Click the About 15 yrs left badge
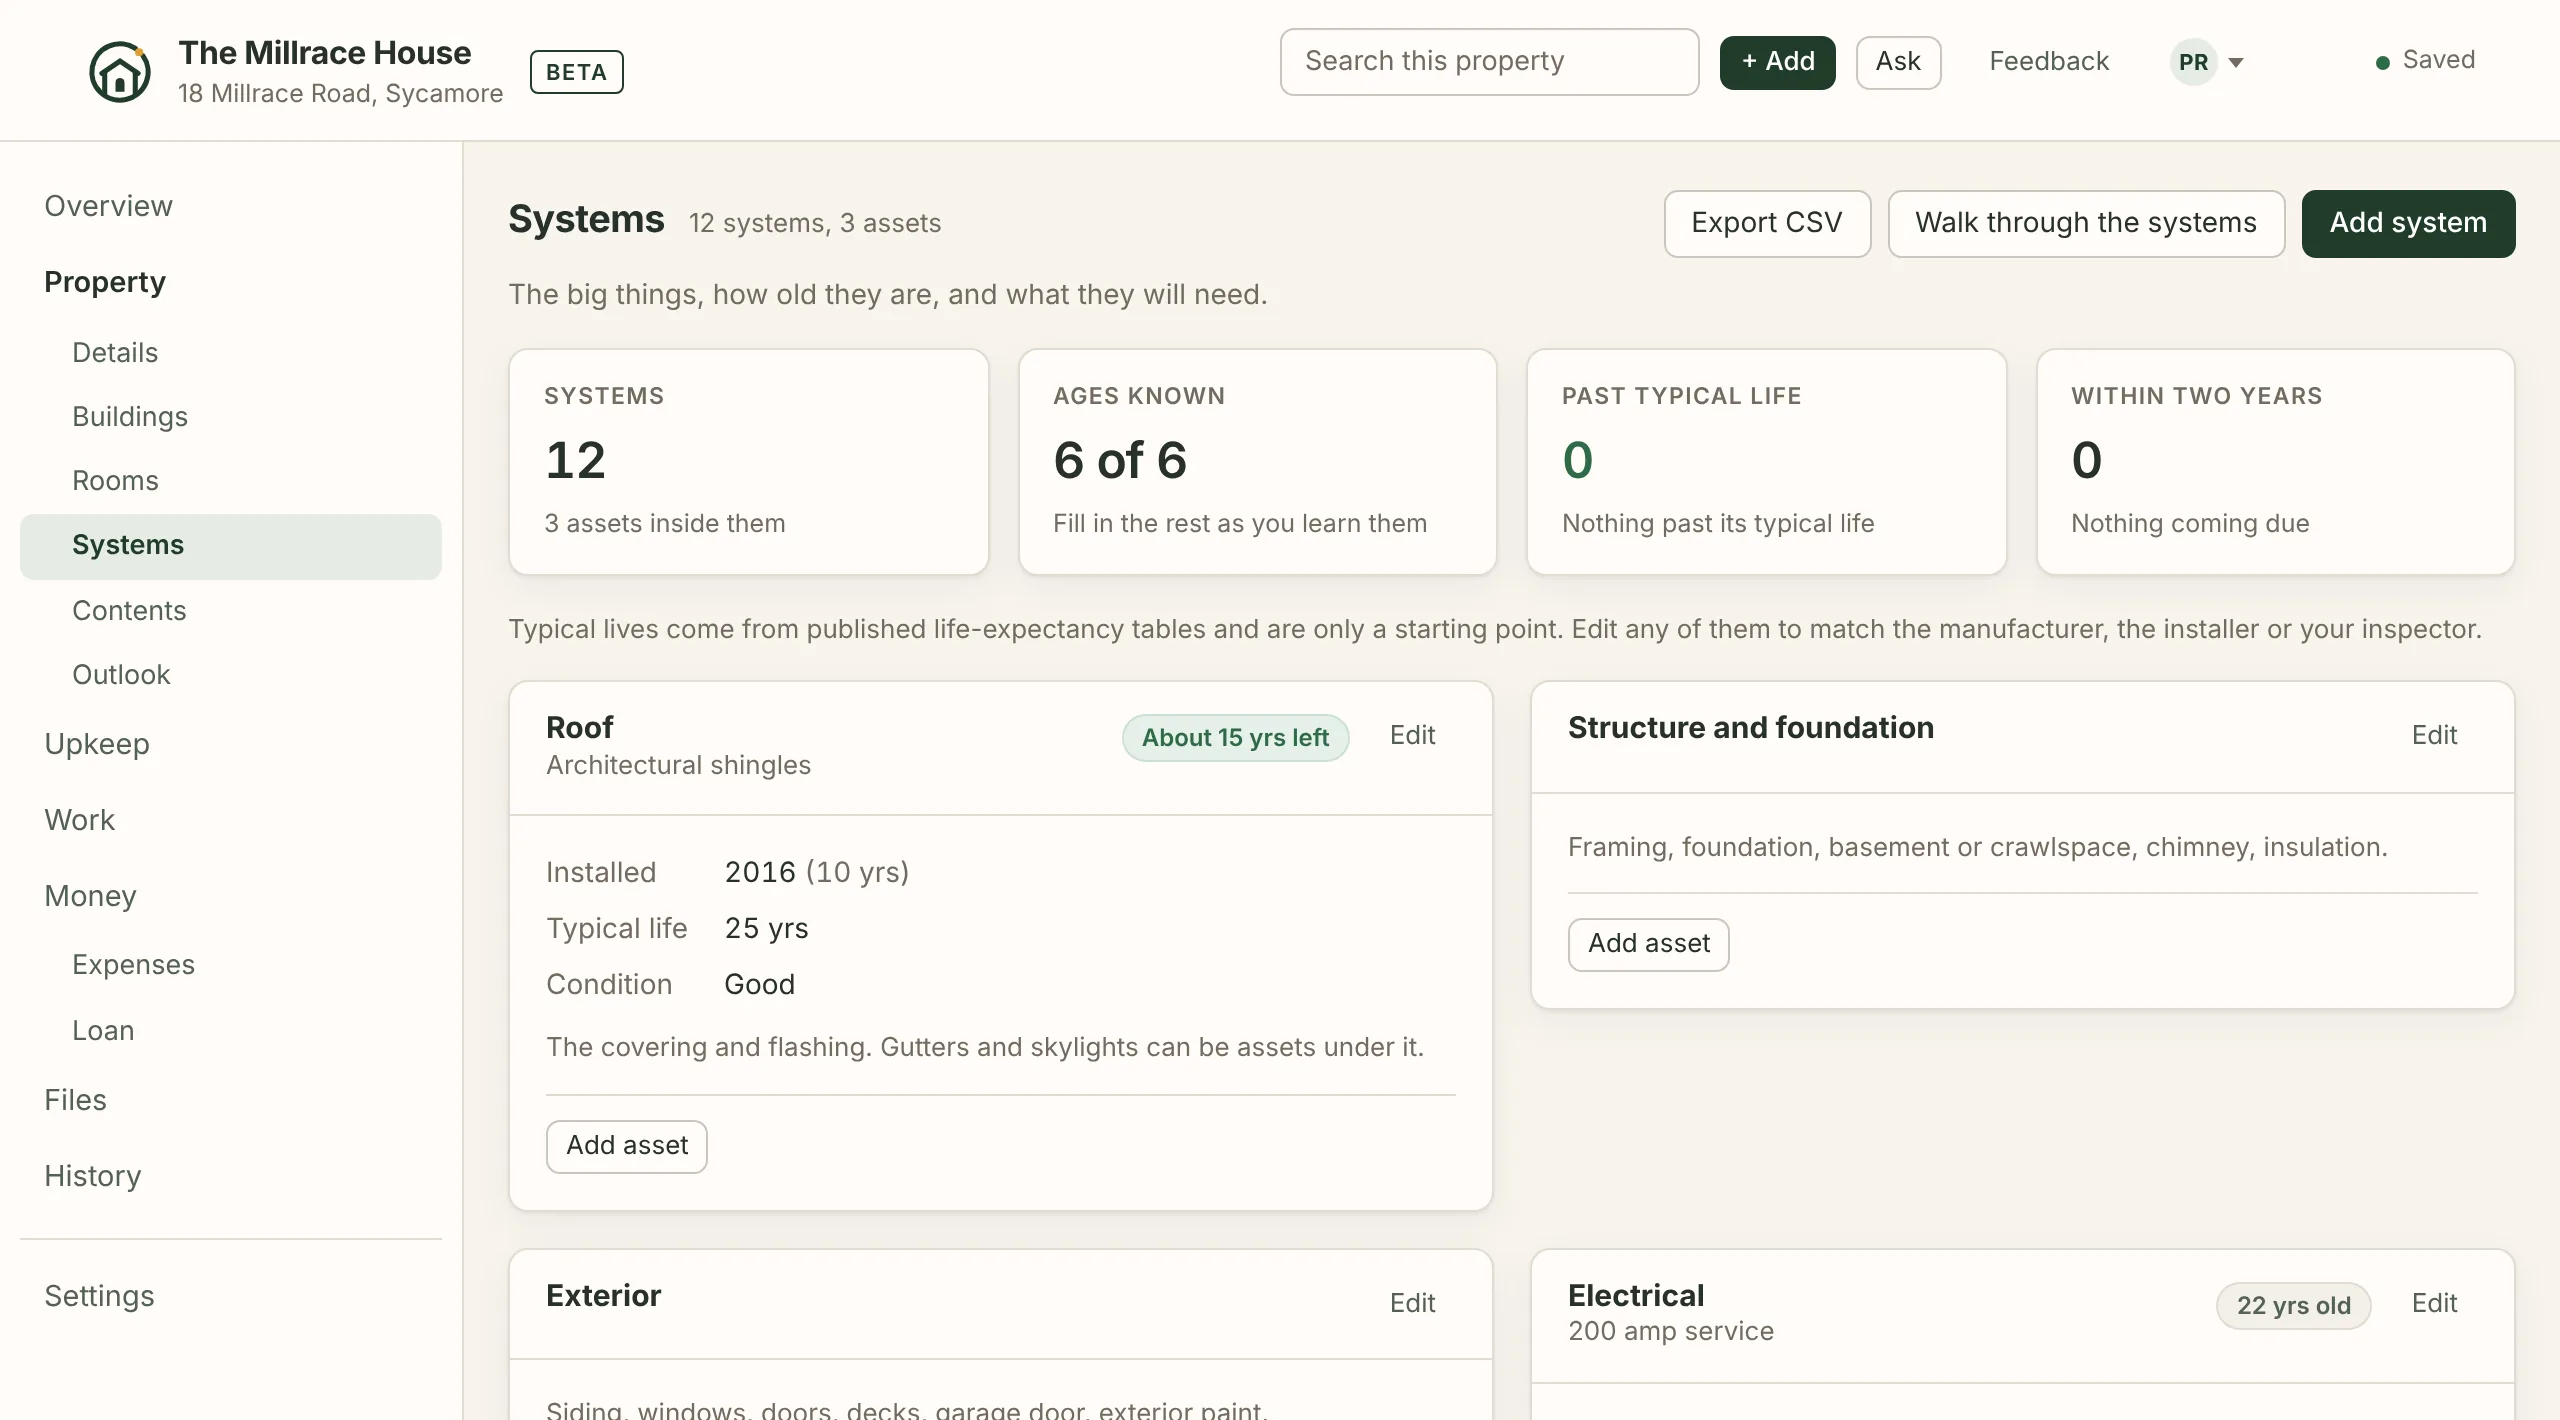This screenshot has height=1420, width=2560. 1235,738
